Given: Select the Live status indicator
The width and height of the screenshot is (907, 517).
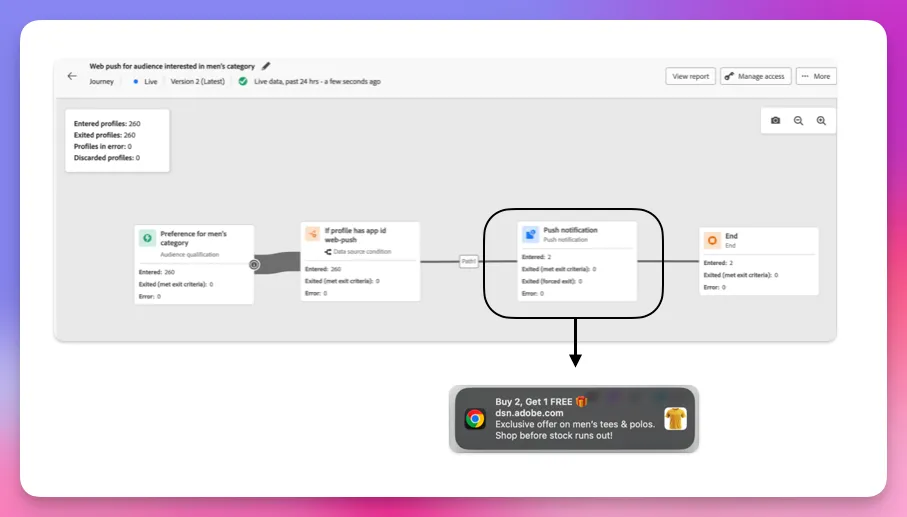Looking at the screenshot, I should [x=145, y=82].
